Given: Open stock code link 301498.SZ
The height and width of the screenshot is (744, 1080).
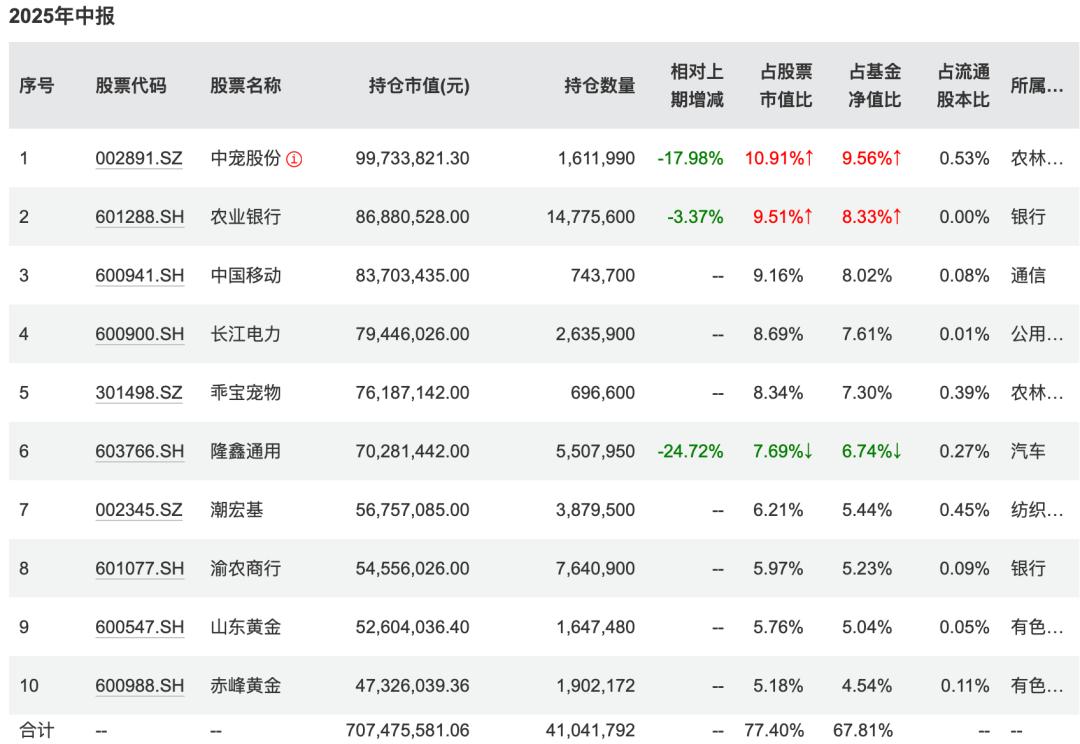Looking at the screenshot, I should click(139, 393).
